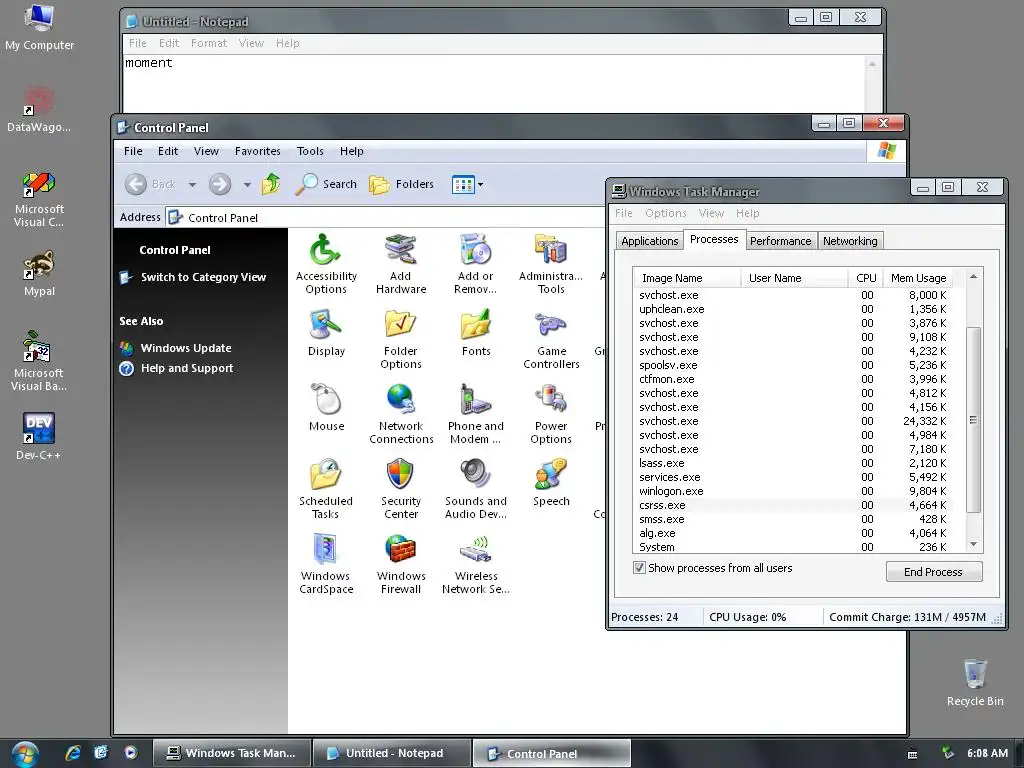Open the Mypal desktop shortcut
This screenshot has height=768, width=1024.
[39, 273]
